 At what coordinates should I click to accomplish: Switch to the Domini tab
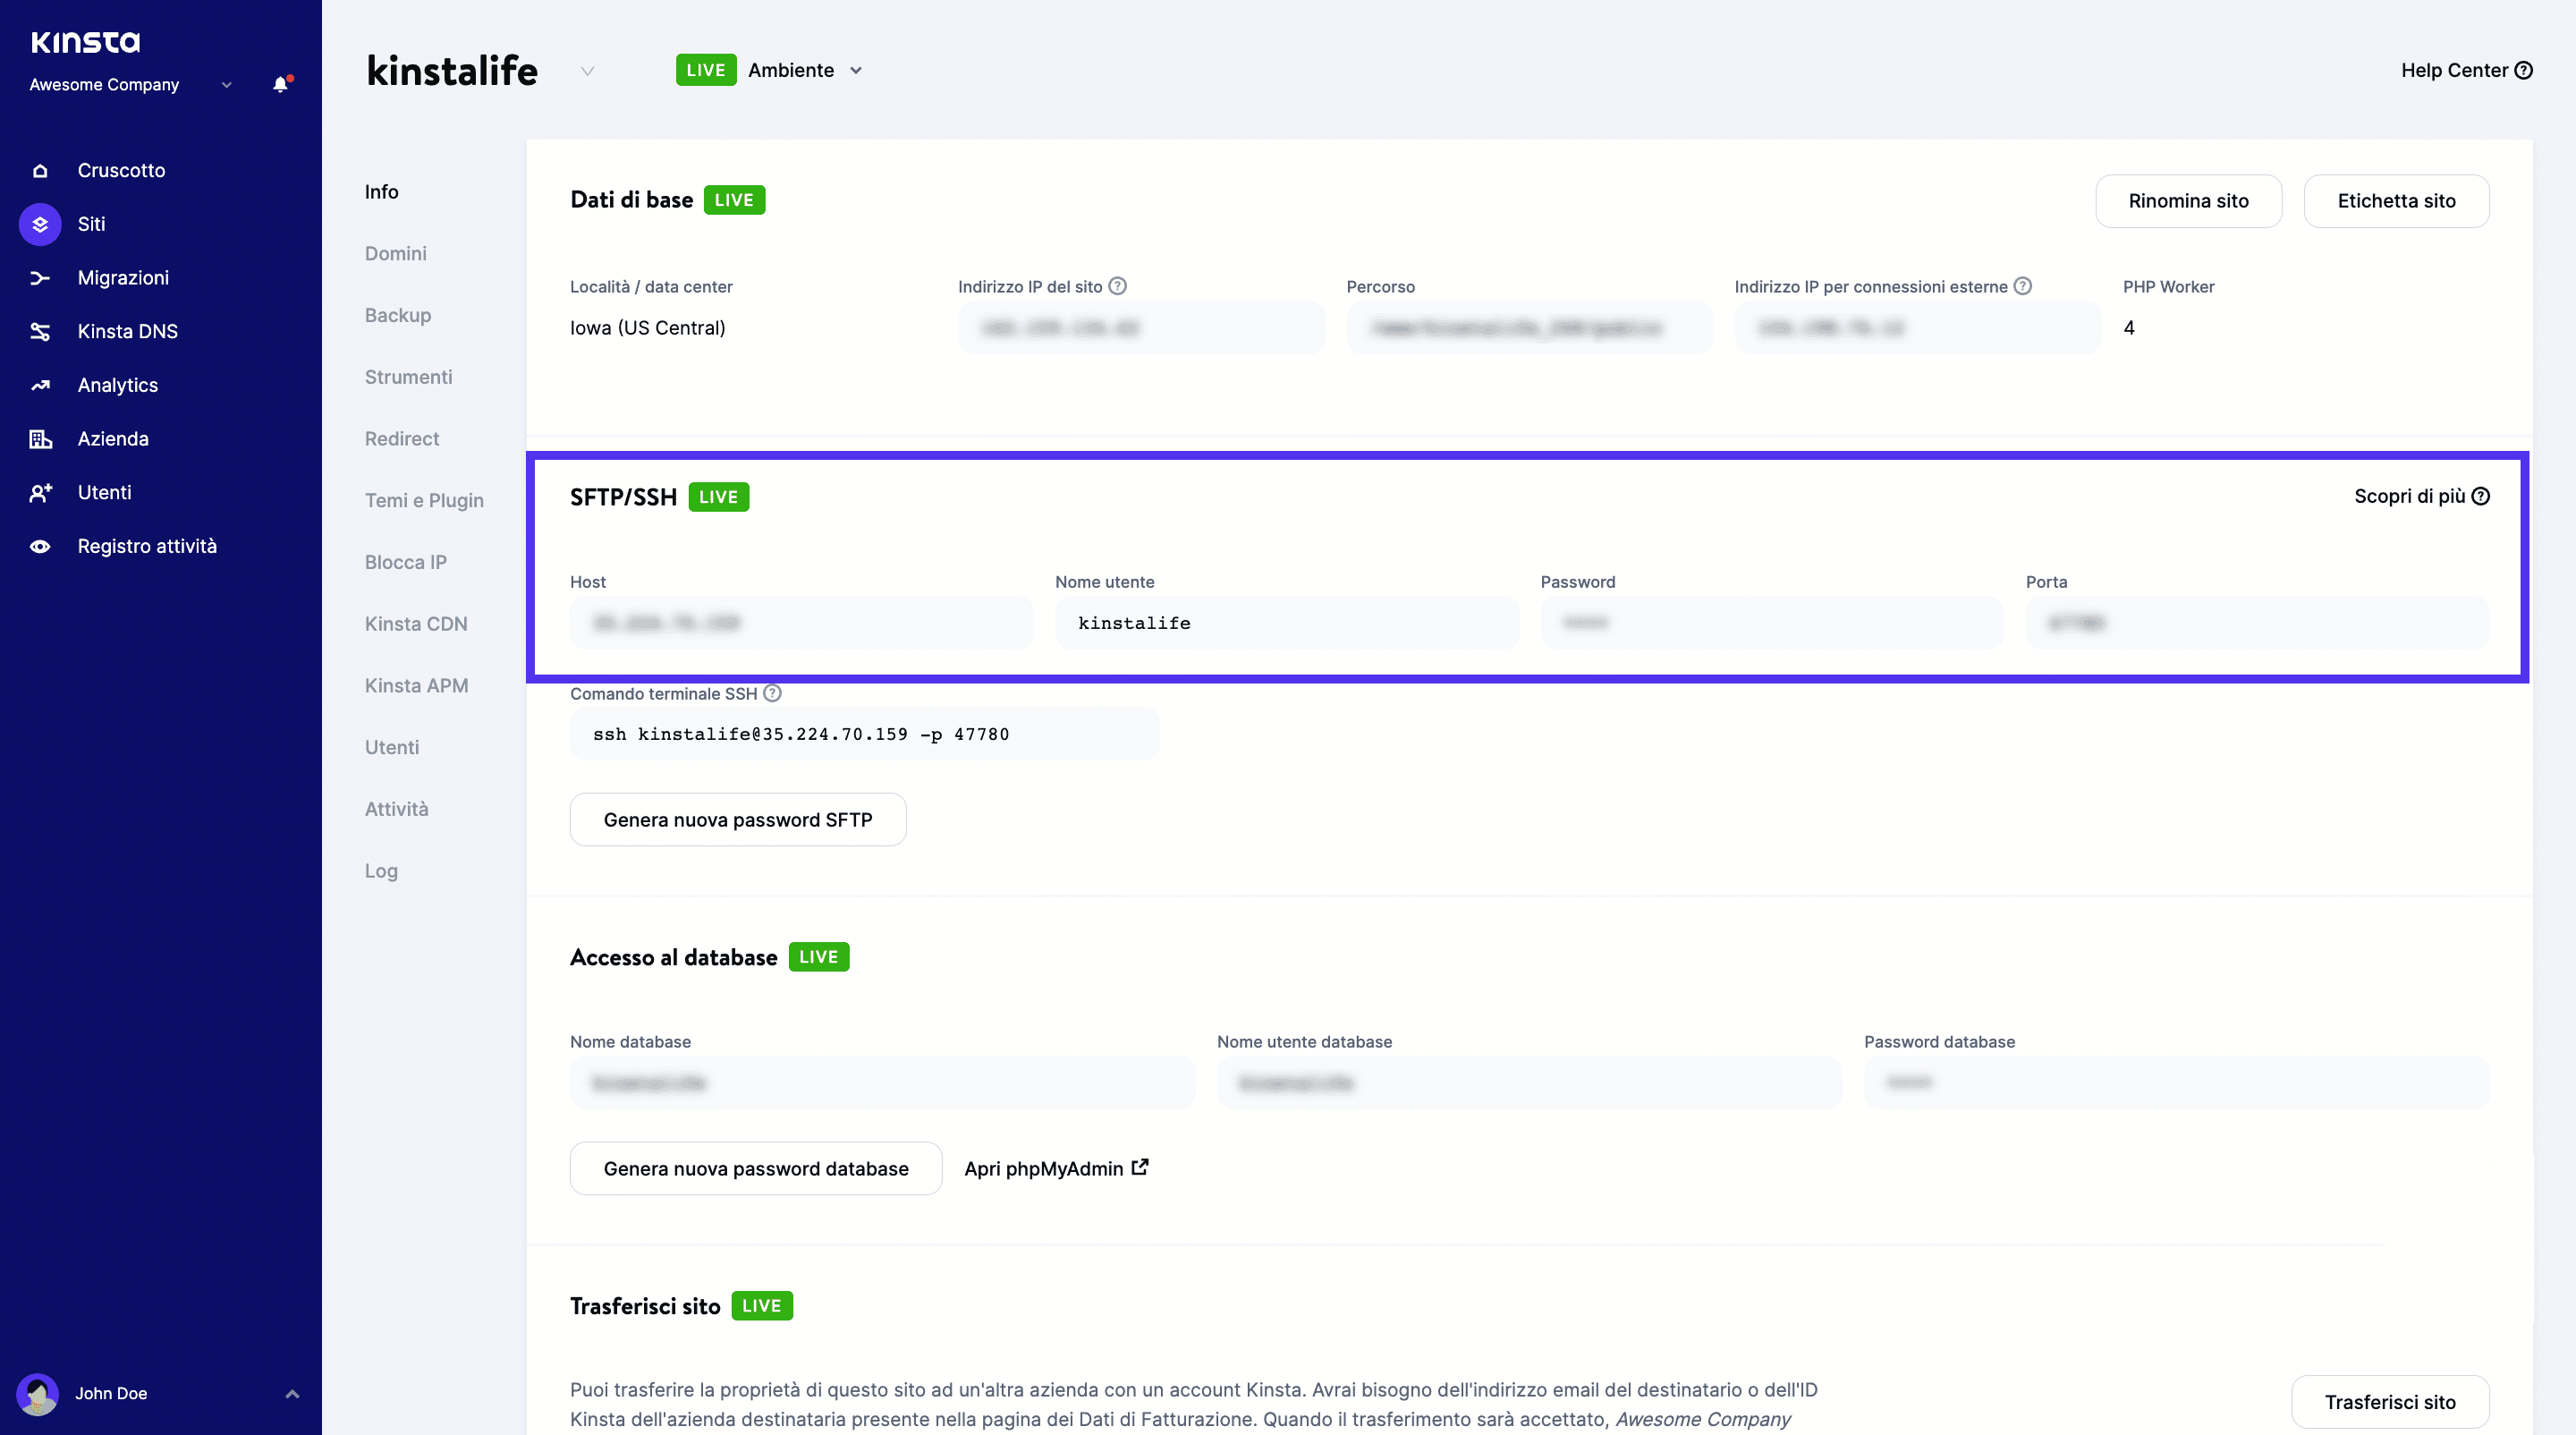pos(395,253)
